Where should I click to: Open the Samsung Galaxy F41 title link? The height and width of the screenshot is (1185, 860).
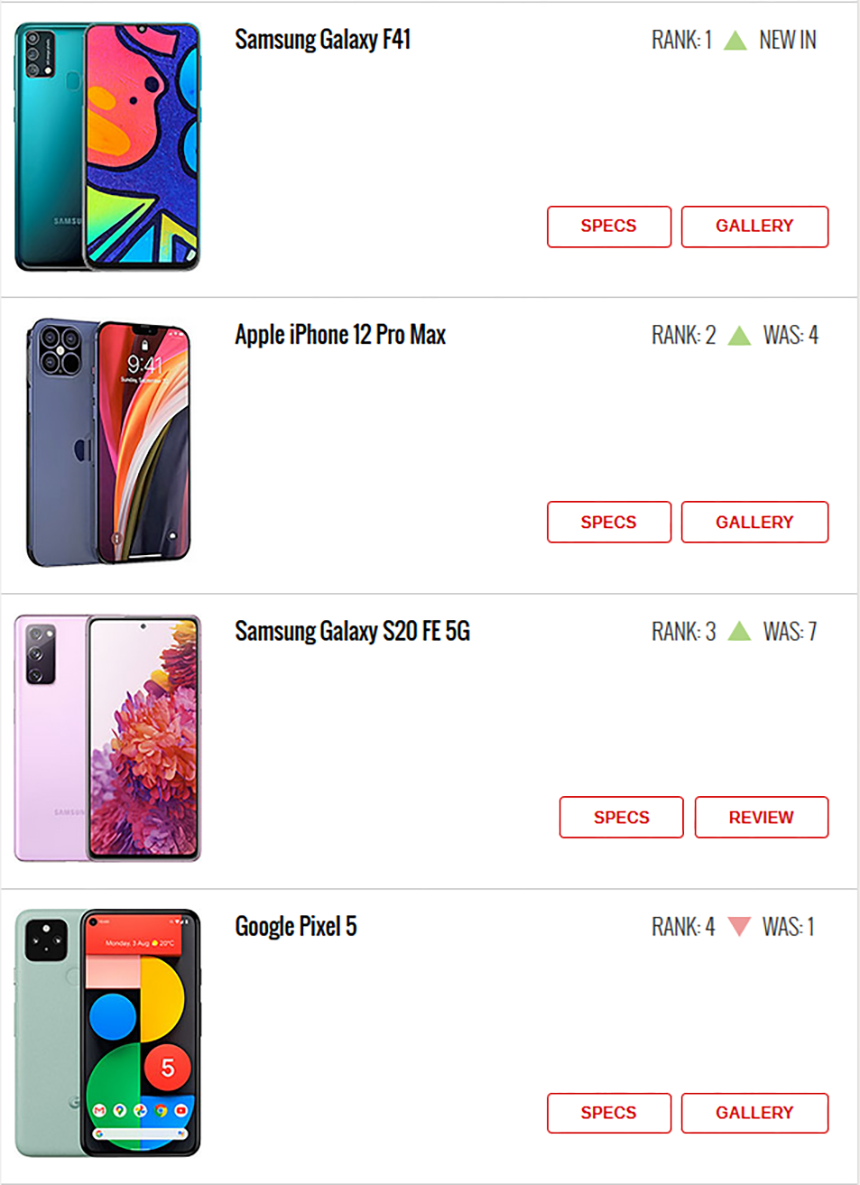pos(323,40)
